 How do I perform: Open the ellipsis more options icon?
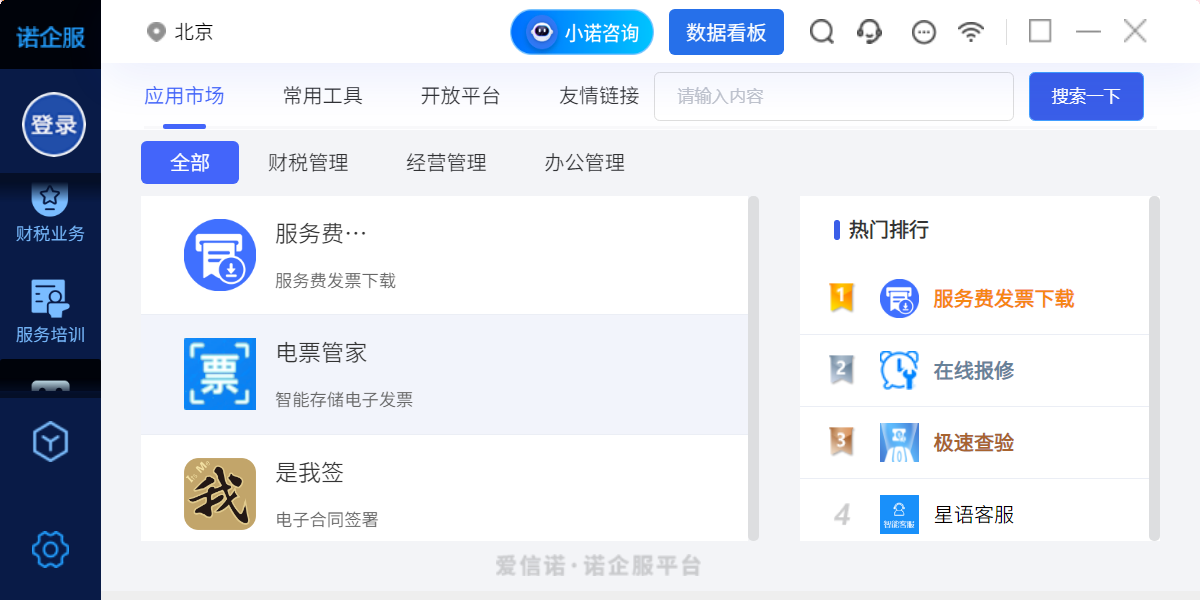pyautogui.click(x=922, y=32)
